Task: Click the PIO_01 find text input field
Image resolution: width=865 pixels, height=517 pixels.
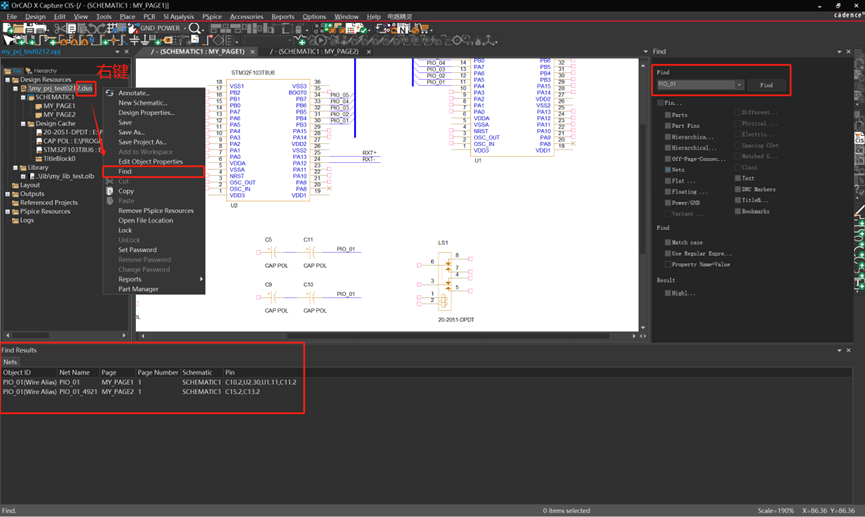Action: pos(696,84)
